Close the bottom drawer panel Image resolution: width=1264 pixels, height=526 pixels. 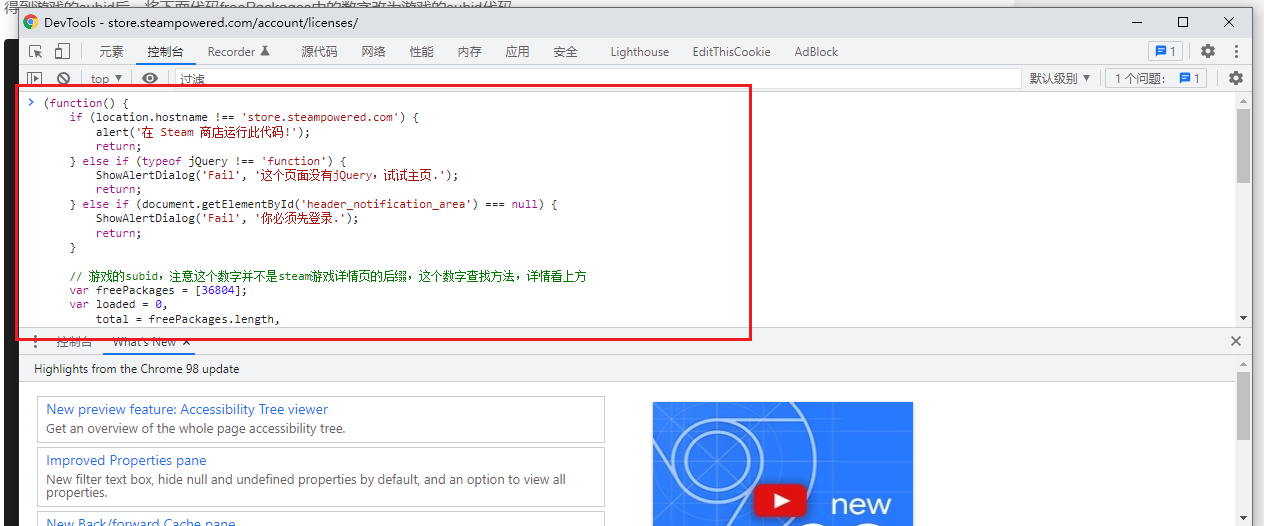[x=1236, y=342]
